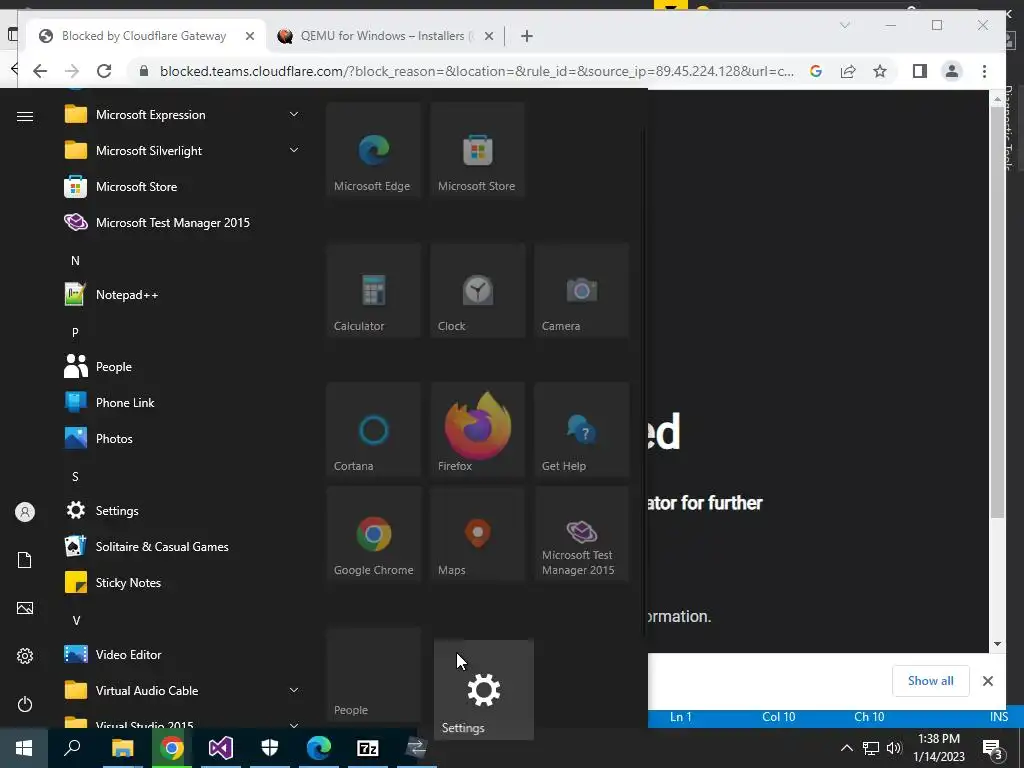Go back in Chrome
The image size is (1024, 768).
pos(40,71)
